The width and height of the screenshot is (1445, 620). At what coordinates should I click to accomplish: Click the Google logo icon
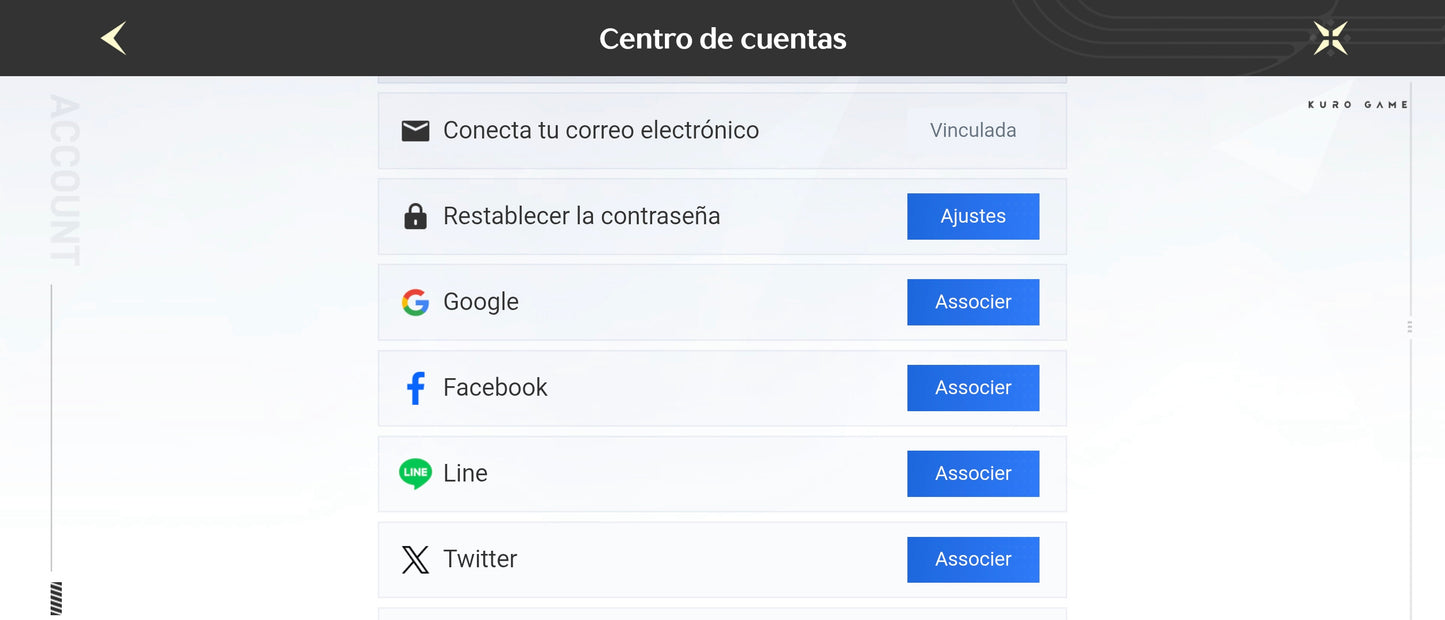click(x=415, y=302)
